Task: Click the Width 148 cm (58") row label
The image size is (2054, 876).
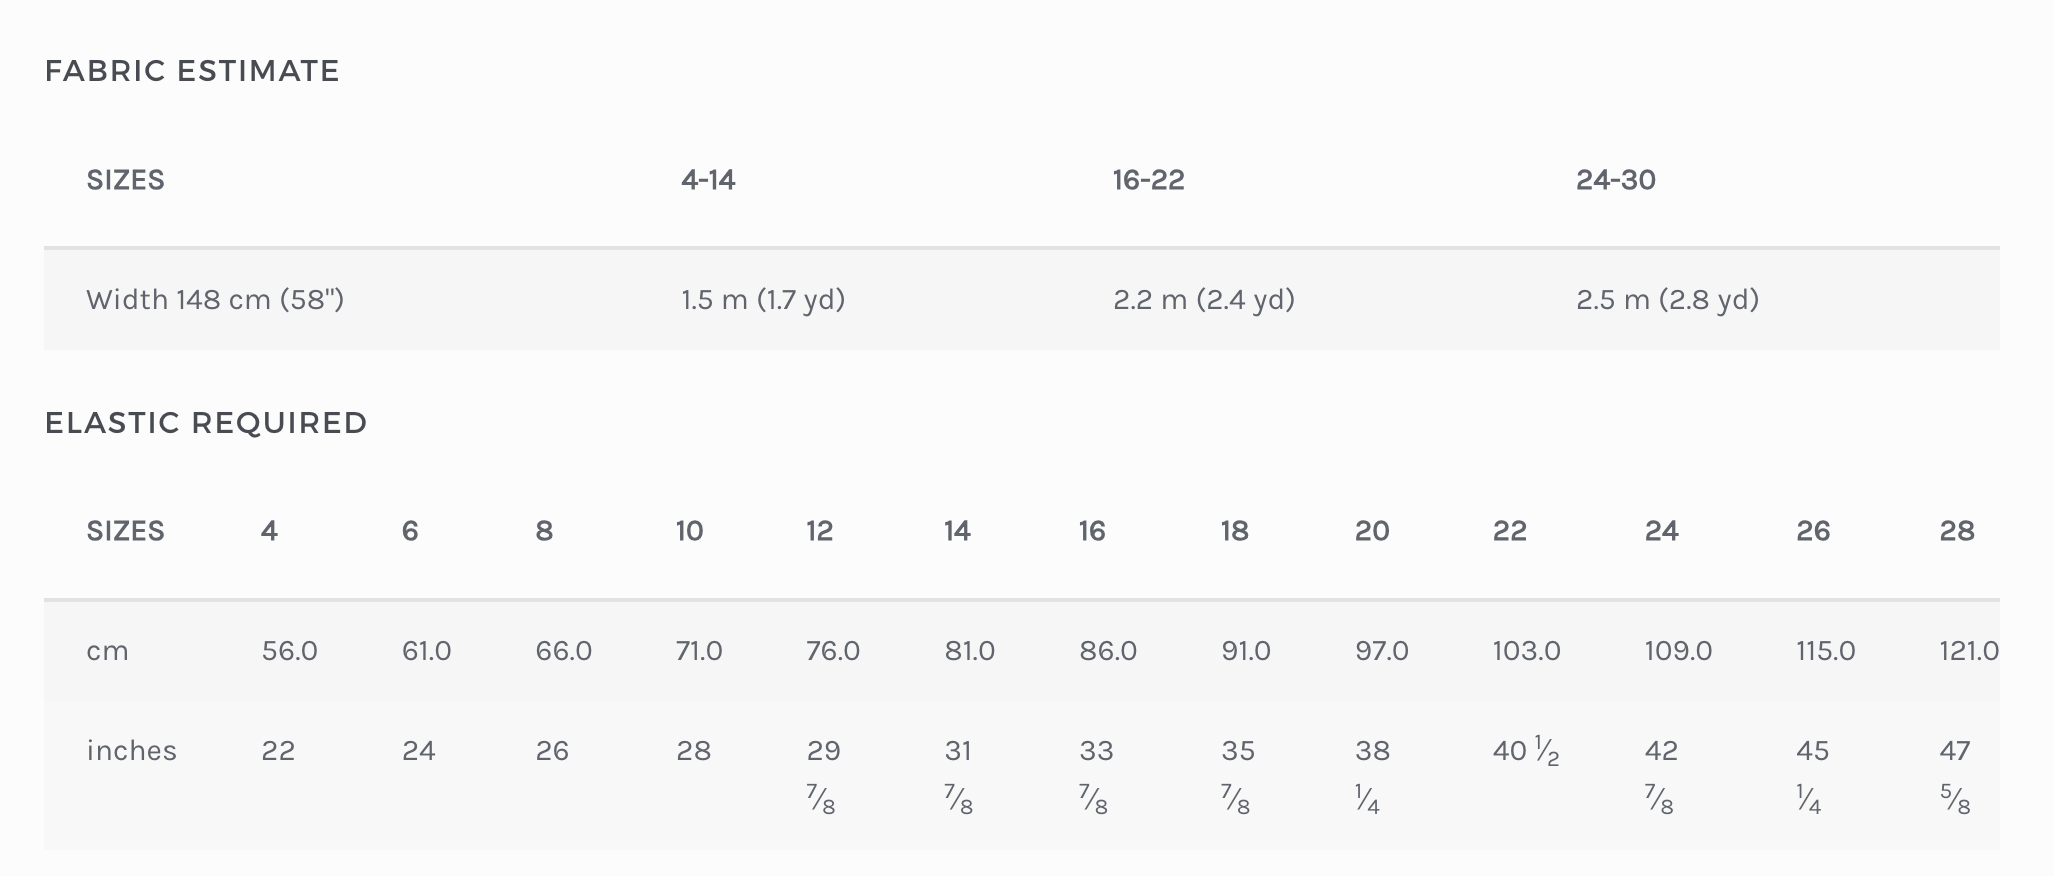Action: pos(215,299)
